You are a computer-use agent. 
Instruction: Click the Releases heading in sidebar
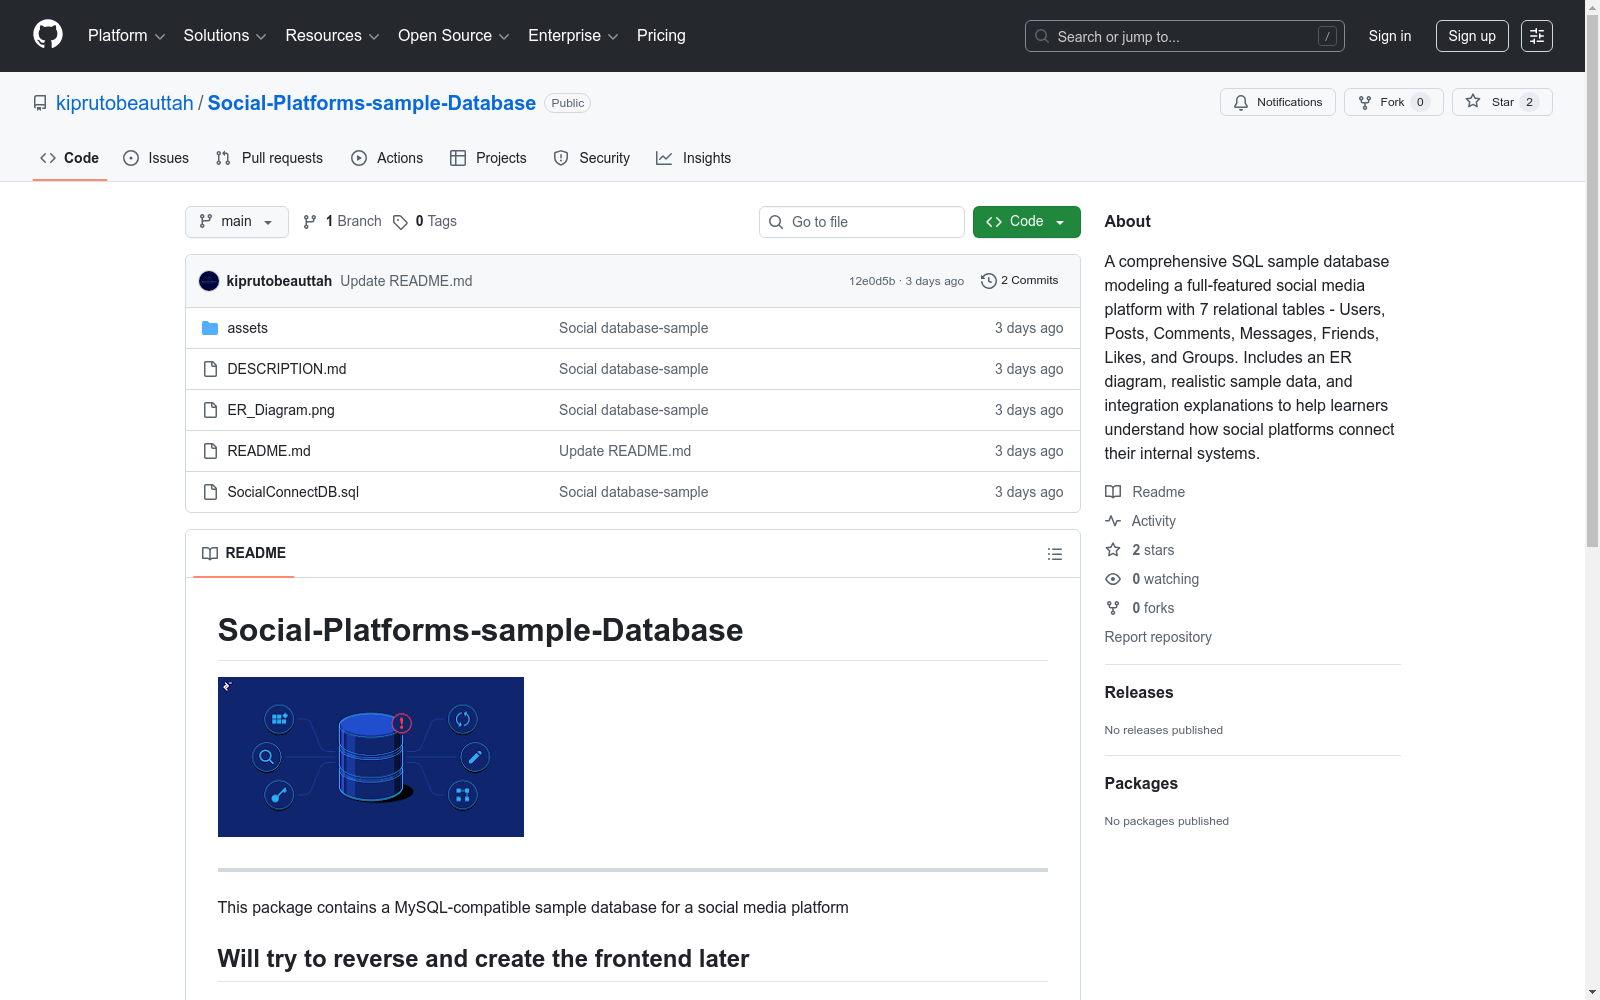[1139, 692]
